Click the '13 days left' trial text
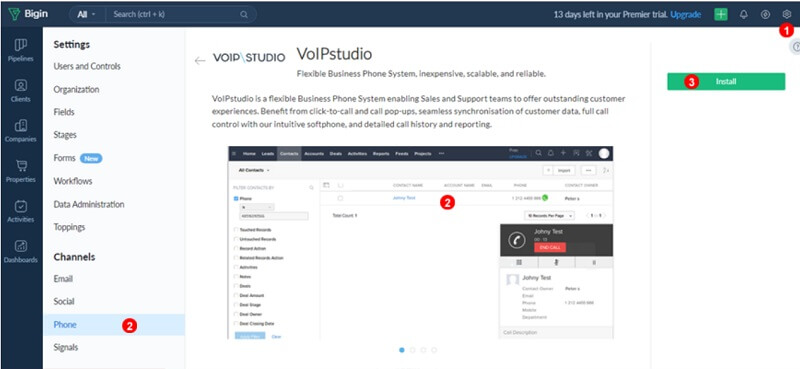Image resolution: width=800 pixels, height=369 pixels. click(x=611, y=14)
